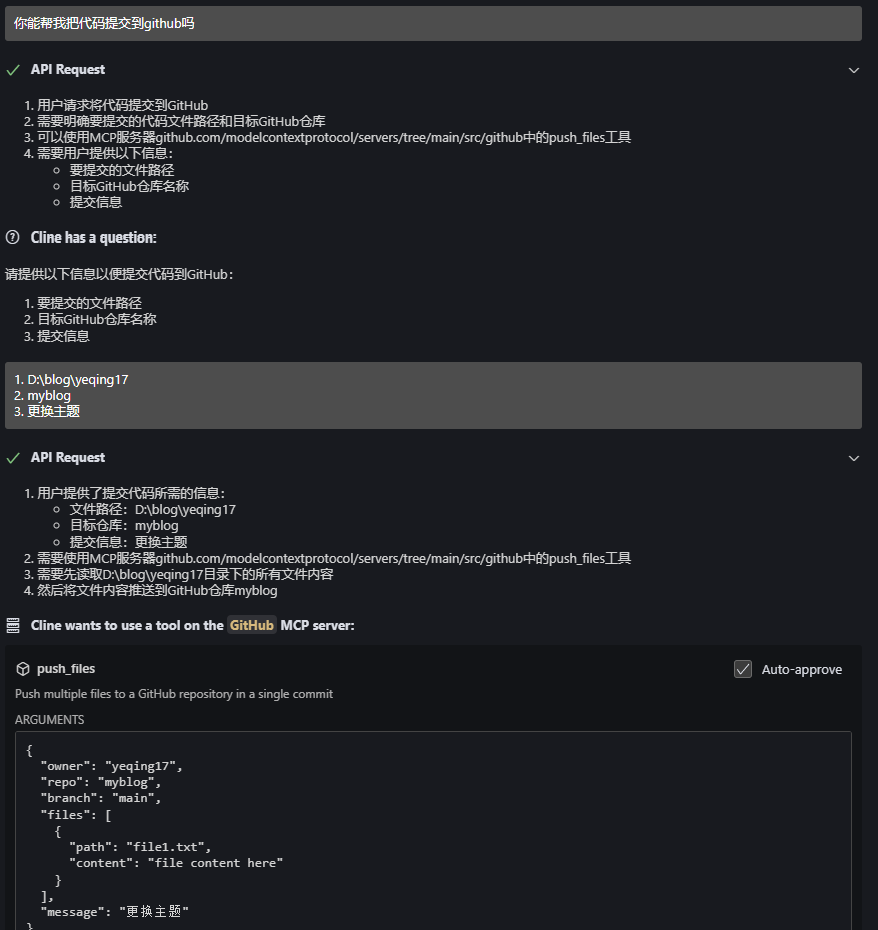Screen dimensions: 878x930
Task: Click the ARGUMENTS section label
Action: click(49, 719)
